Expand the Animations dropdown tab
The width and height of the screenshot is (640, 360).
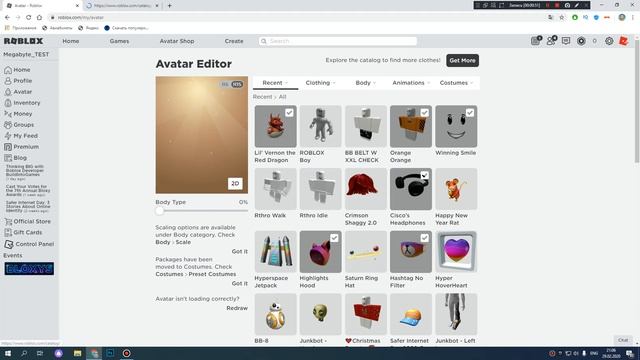[x=411, y=83]
